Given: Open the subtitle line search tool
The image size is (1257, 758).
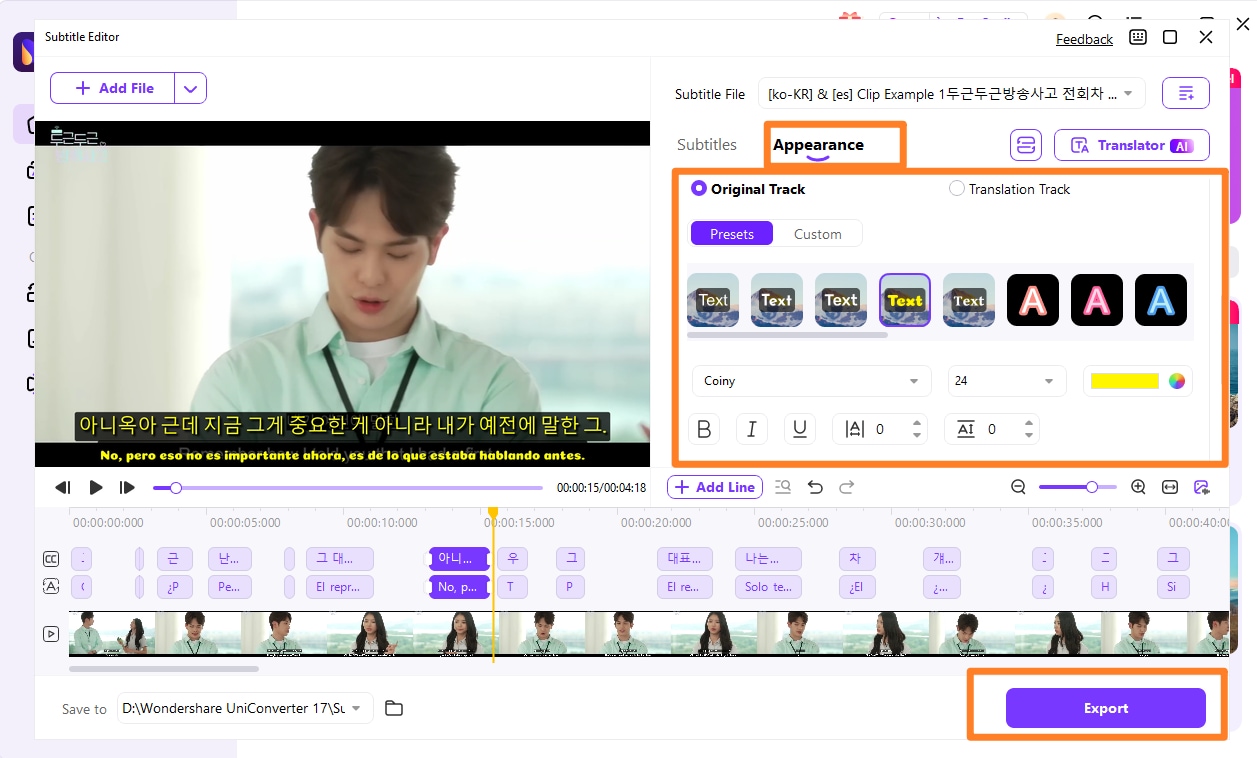Looking at the screenshot, I should click(x=783, y=487).
